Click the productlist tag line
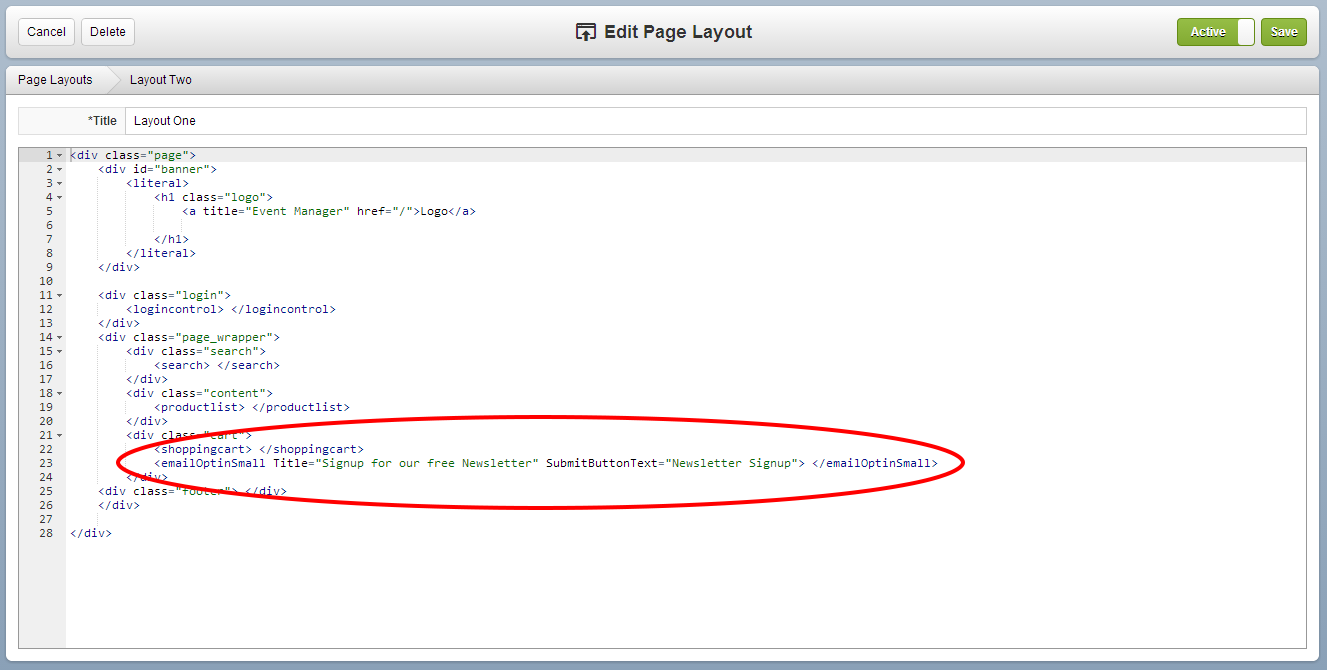 point(252,407)
